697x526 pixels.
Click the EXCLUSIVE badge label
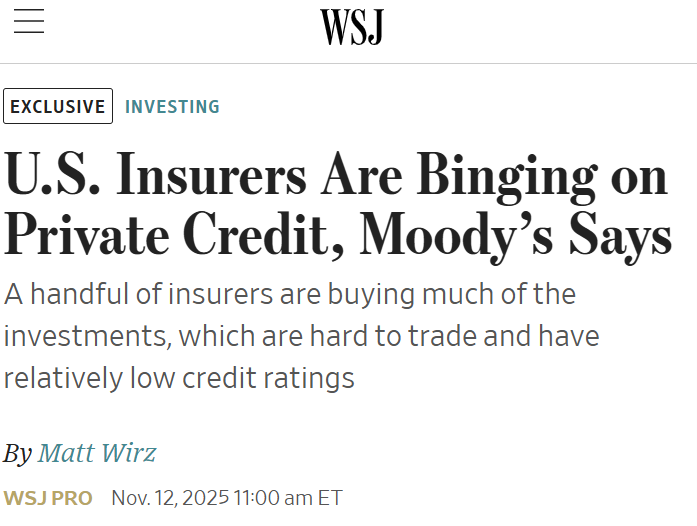click(x=58, y=107)
